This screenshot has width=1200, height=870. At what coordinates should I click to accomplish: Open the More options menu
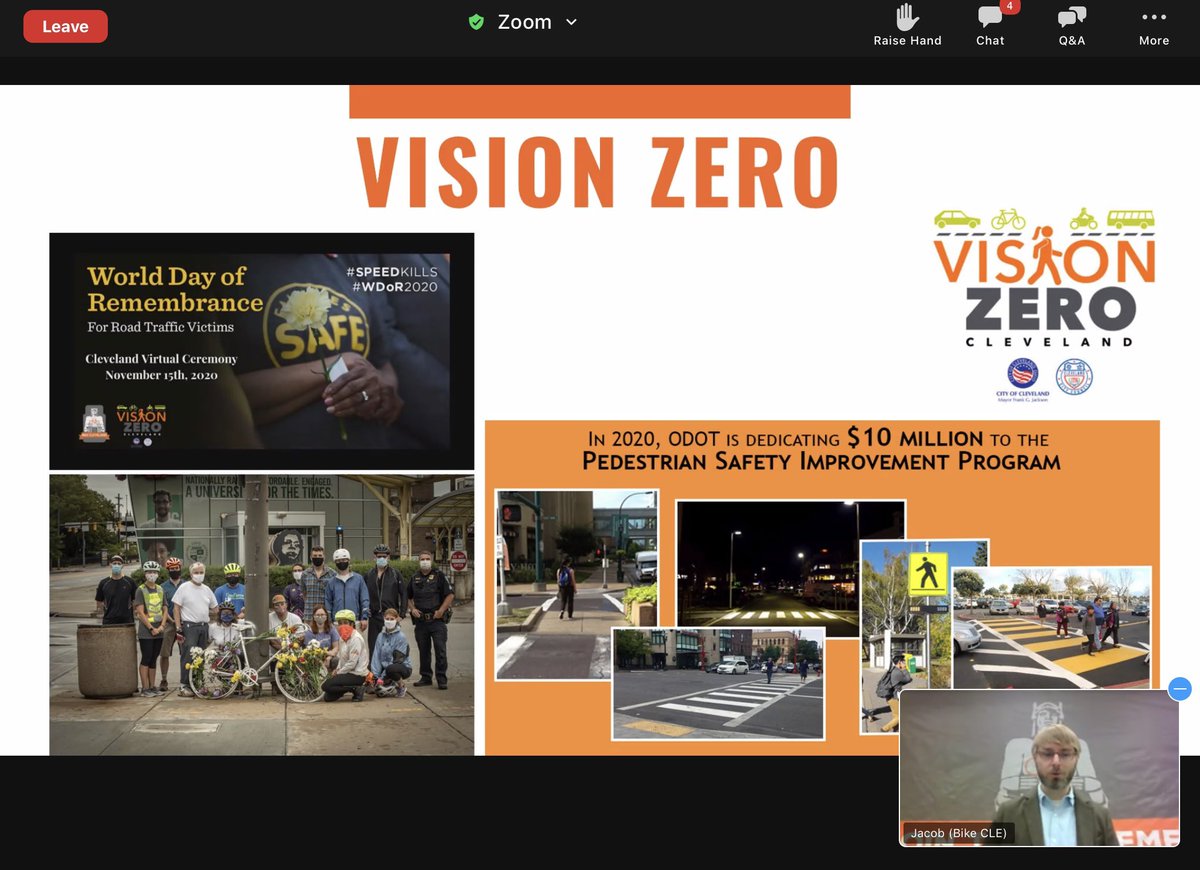1153,26
